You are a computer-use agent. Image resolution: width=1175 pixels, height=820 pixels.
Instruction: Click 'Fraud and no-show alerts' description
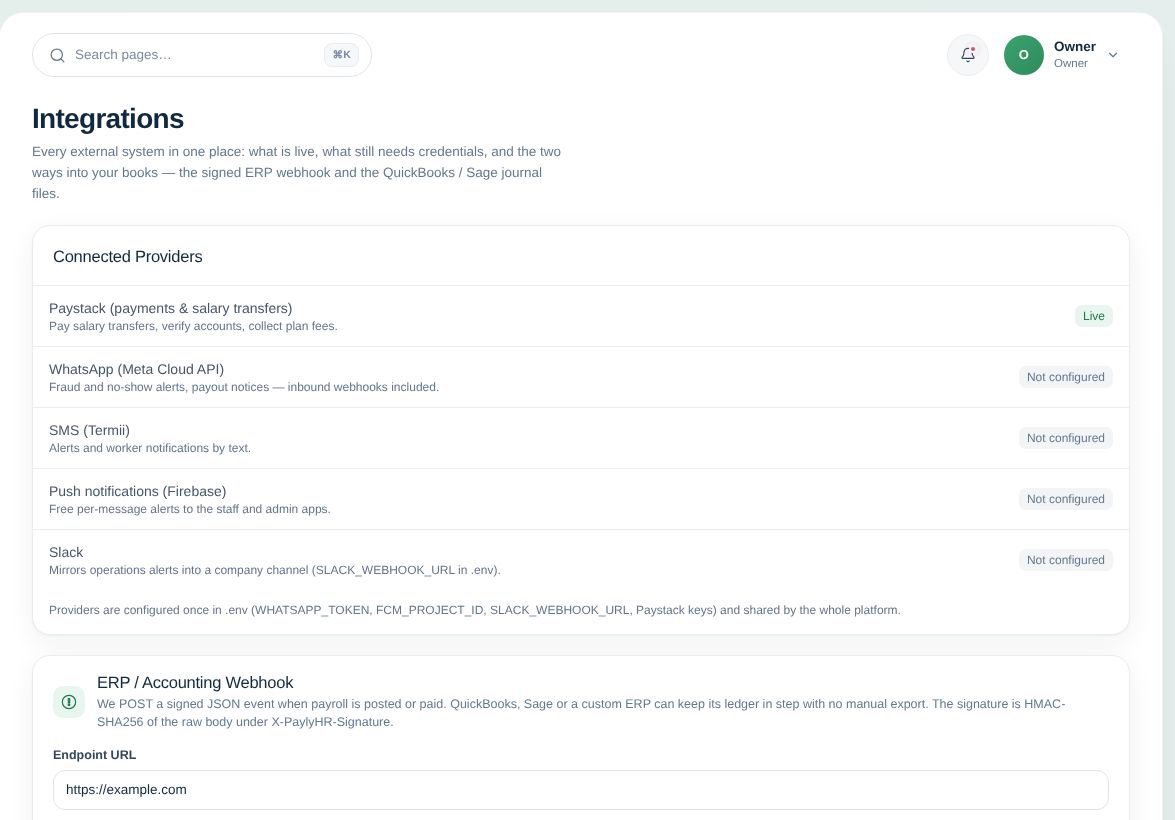point(244,387)
